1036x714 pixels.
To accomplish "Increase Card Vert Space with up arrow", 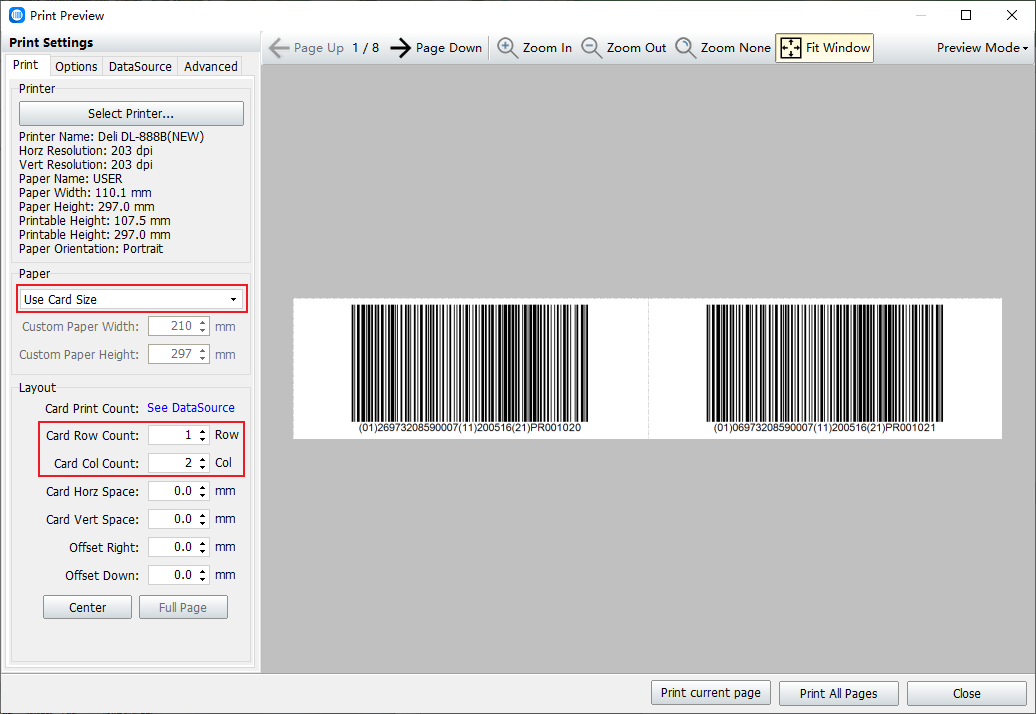I will pos(203,515).
